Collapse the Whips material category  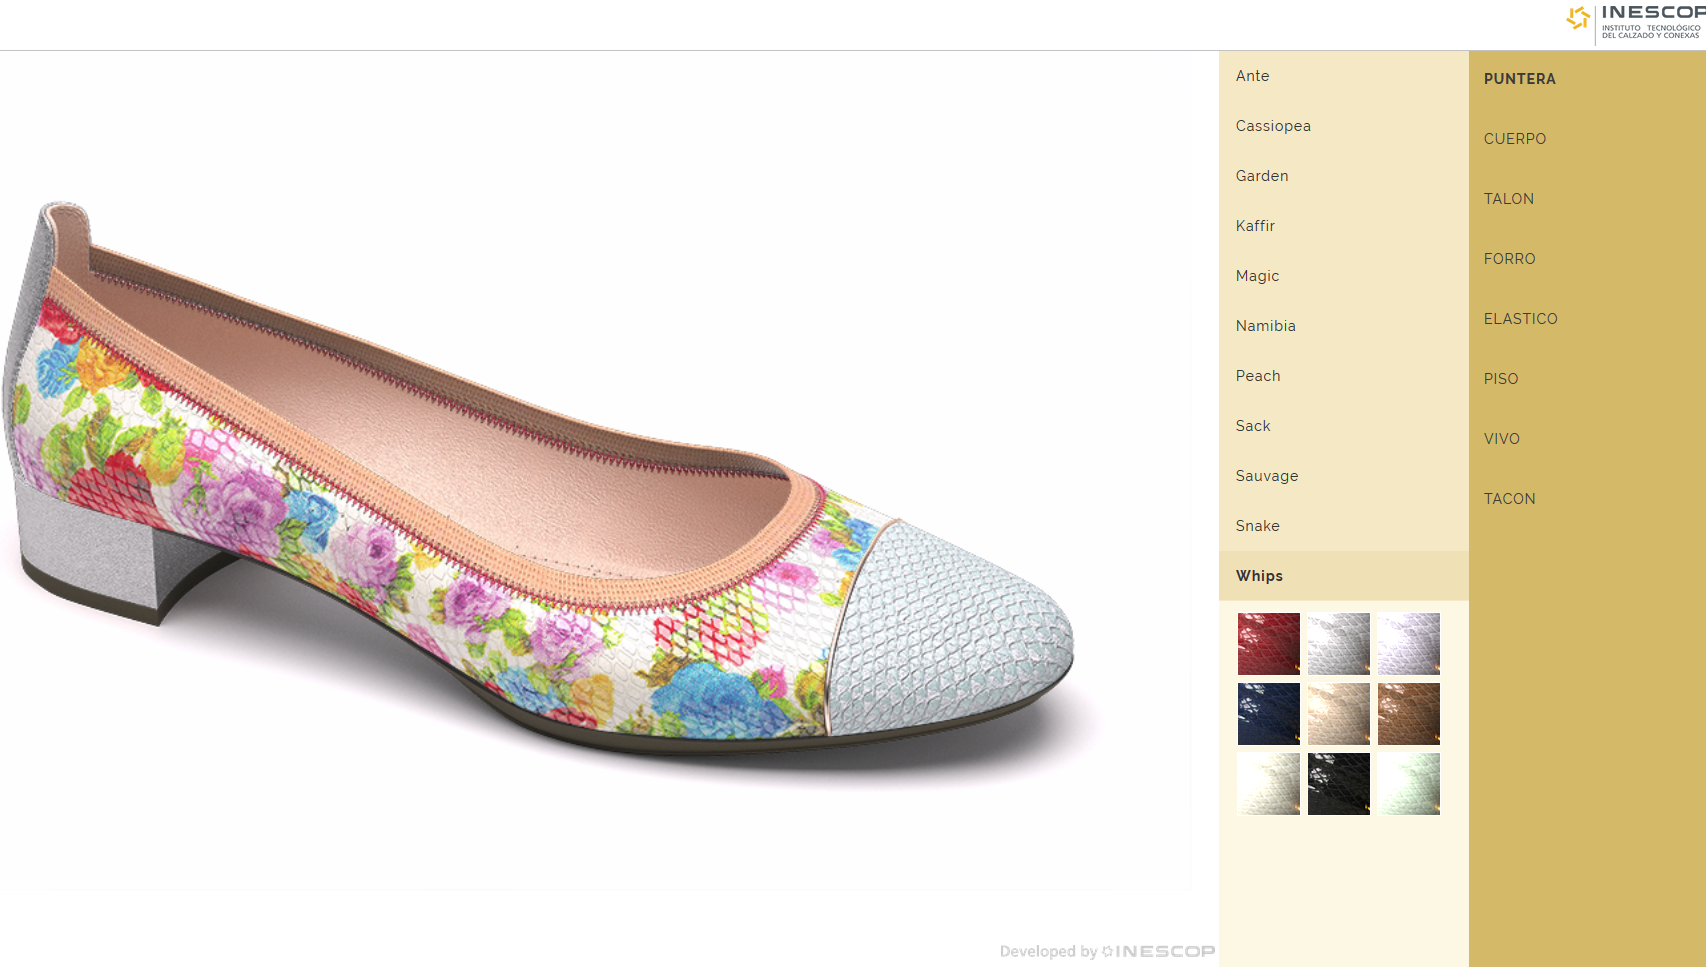click(1259, 576)
